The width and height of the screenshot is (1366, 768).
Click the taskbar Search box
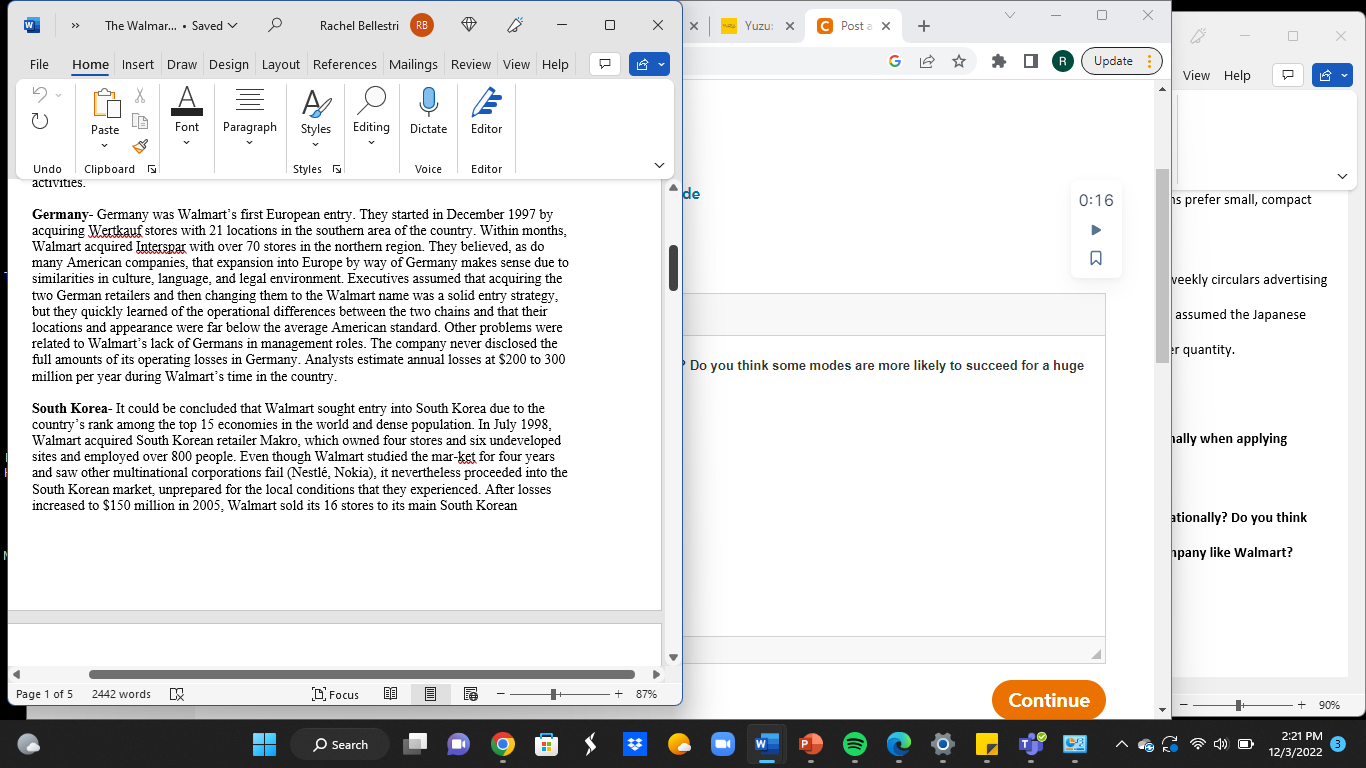(x=342, y=744)
